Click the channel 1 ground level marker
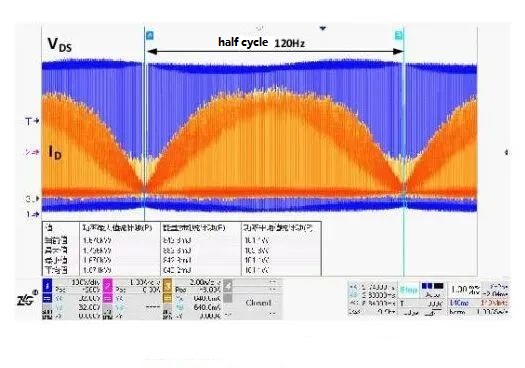The image size is (525, 368). [33, 214]
